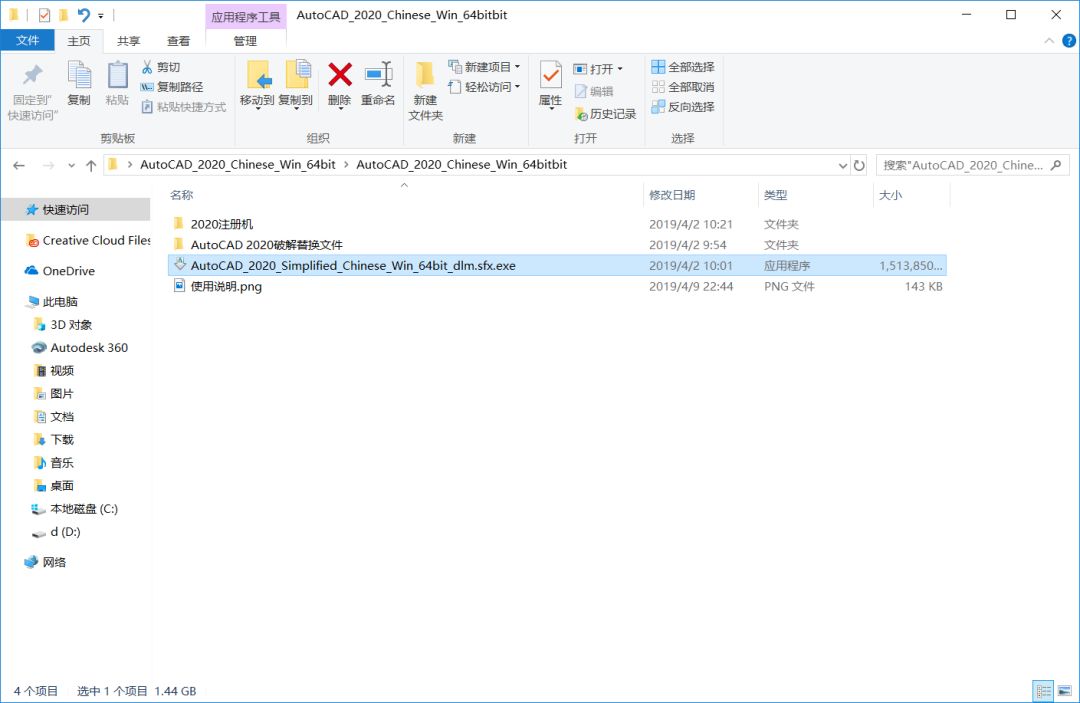Open the d (D:) drive in sidebar
Viewport: 1080px width, 703px height.
(56, 532)
